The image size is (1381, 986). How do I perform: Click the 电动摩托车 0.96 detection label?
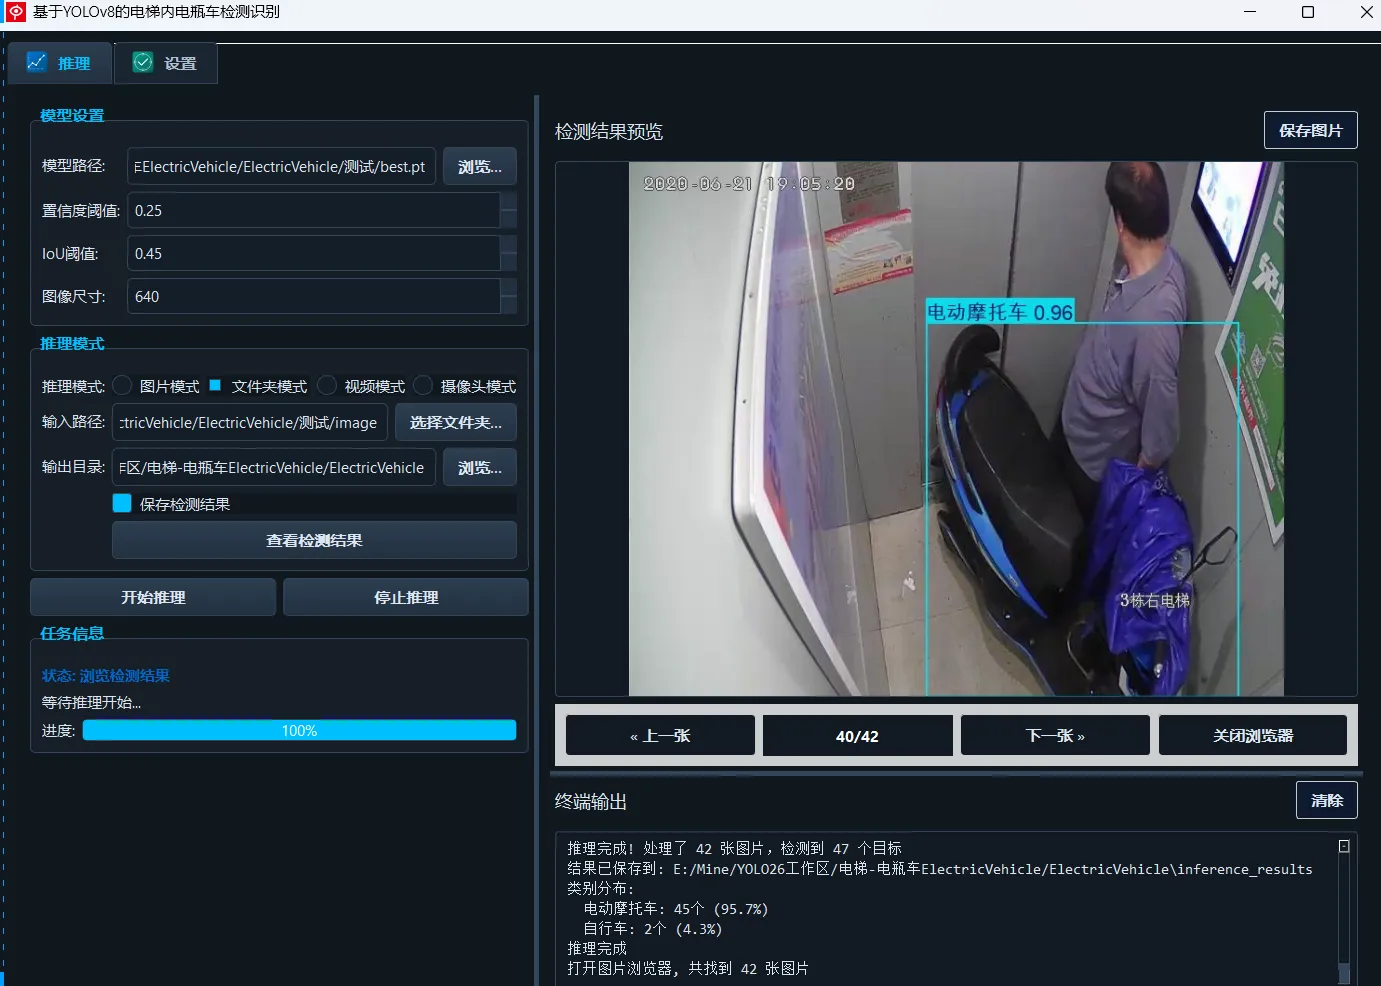[x=1000, y=312]
